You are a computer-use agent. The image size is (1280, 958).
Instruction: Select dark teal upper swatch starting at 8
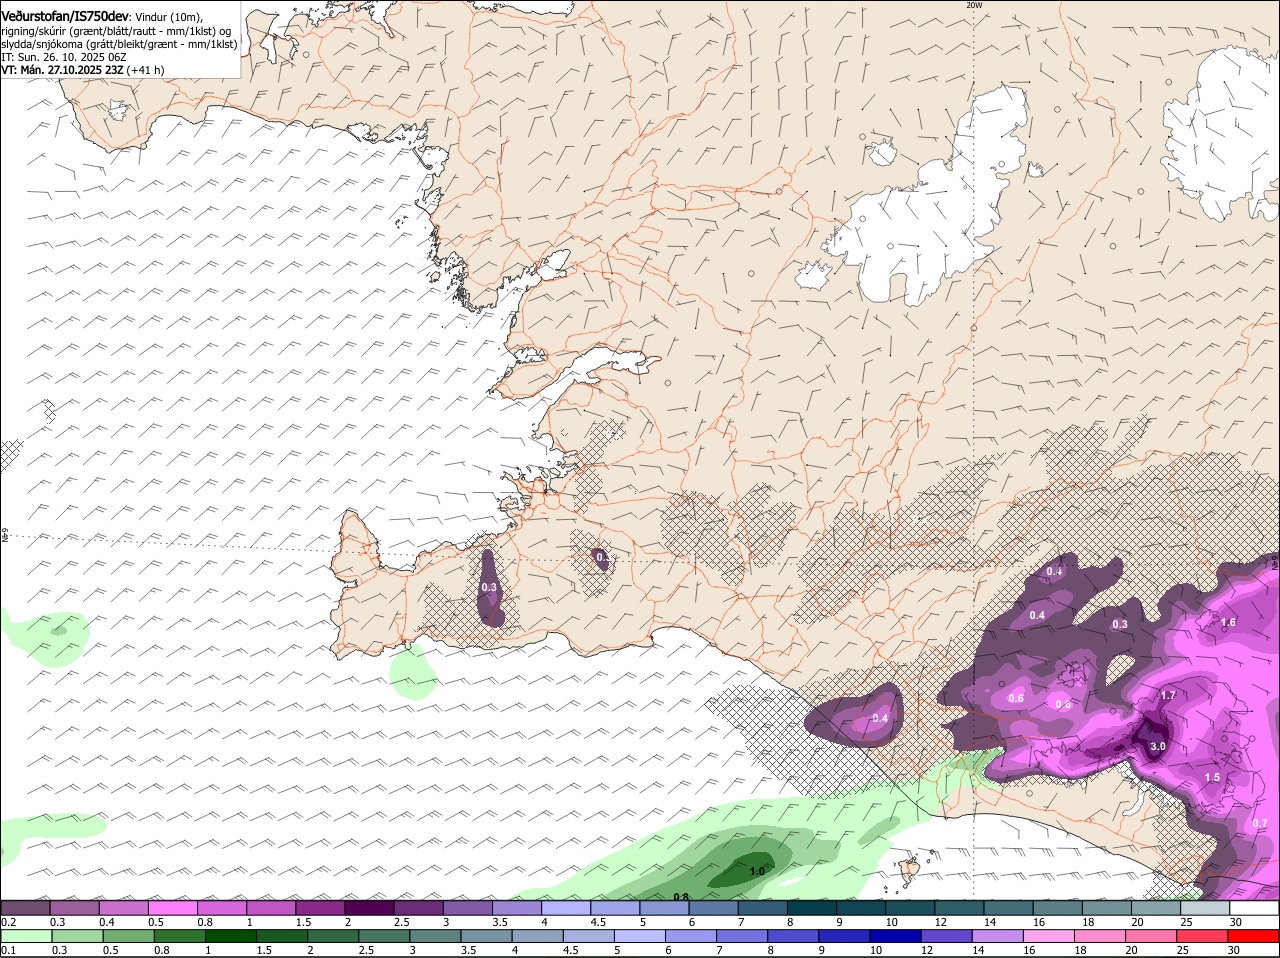811,908
